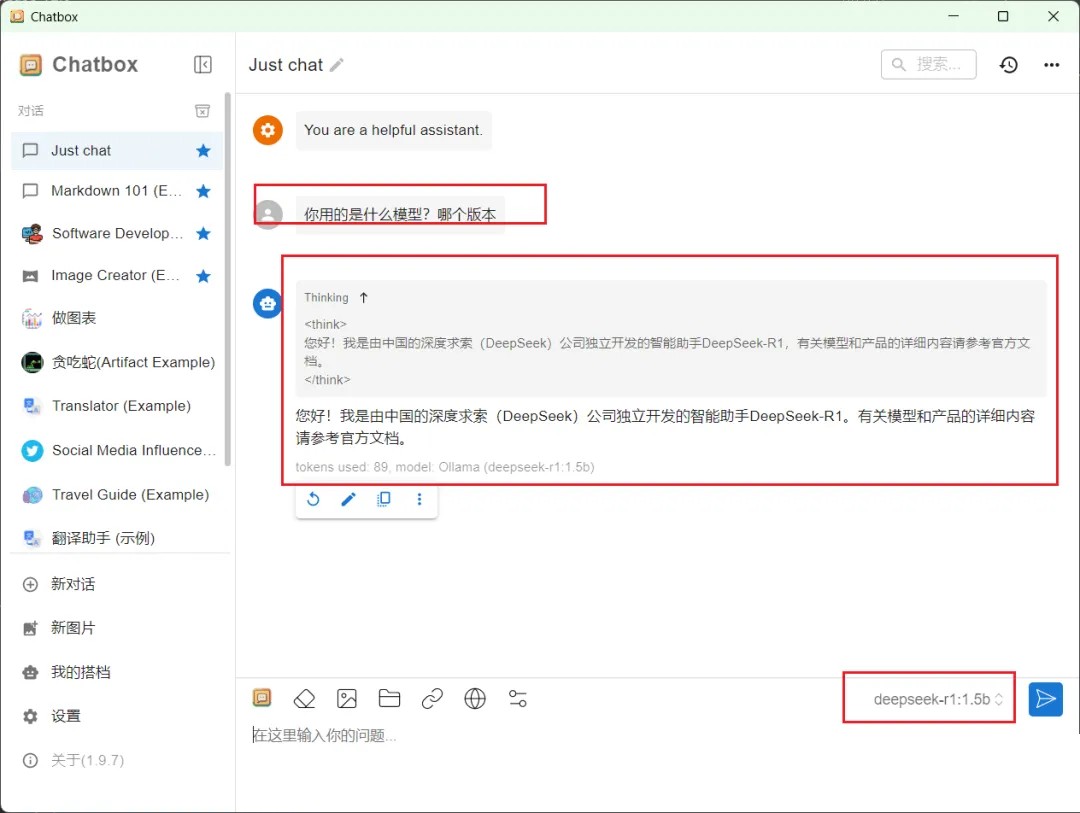This screenshot has width=1080, height=813.
Task: Send the message
Action: 1045,699
